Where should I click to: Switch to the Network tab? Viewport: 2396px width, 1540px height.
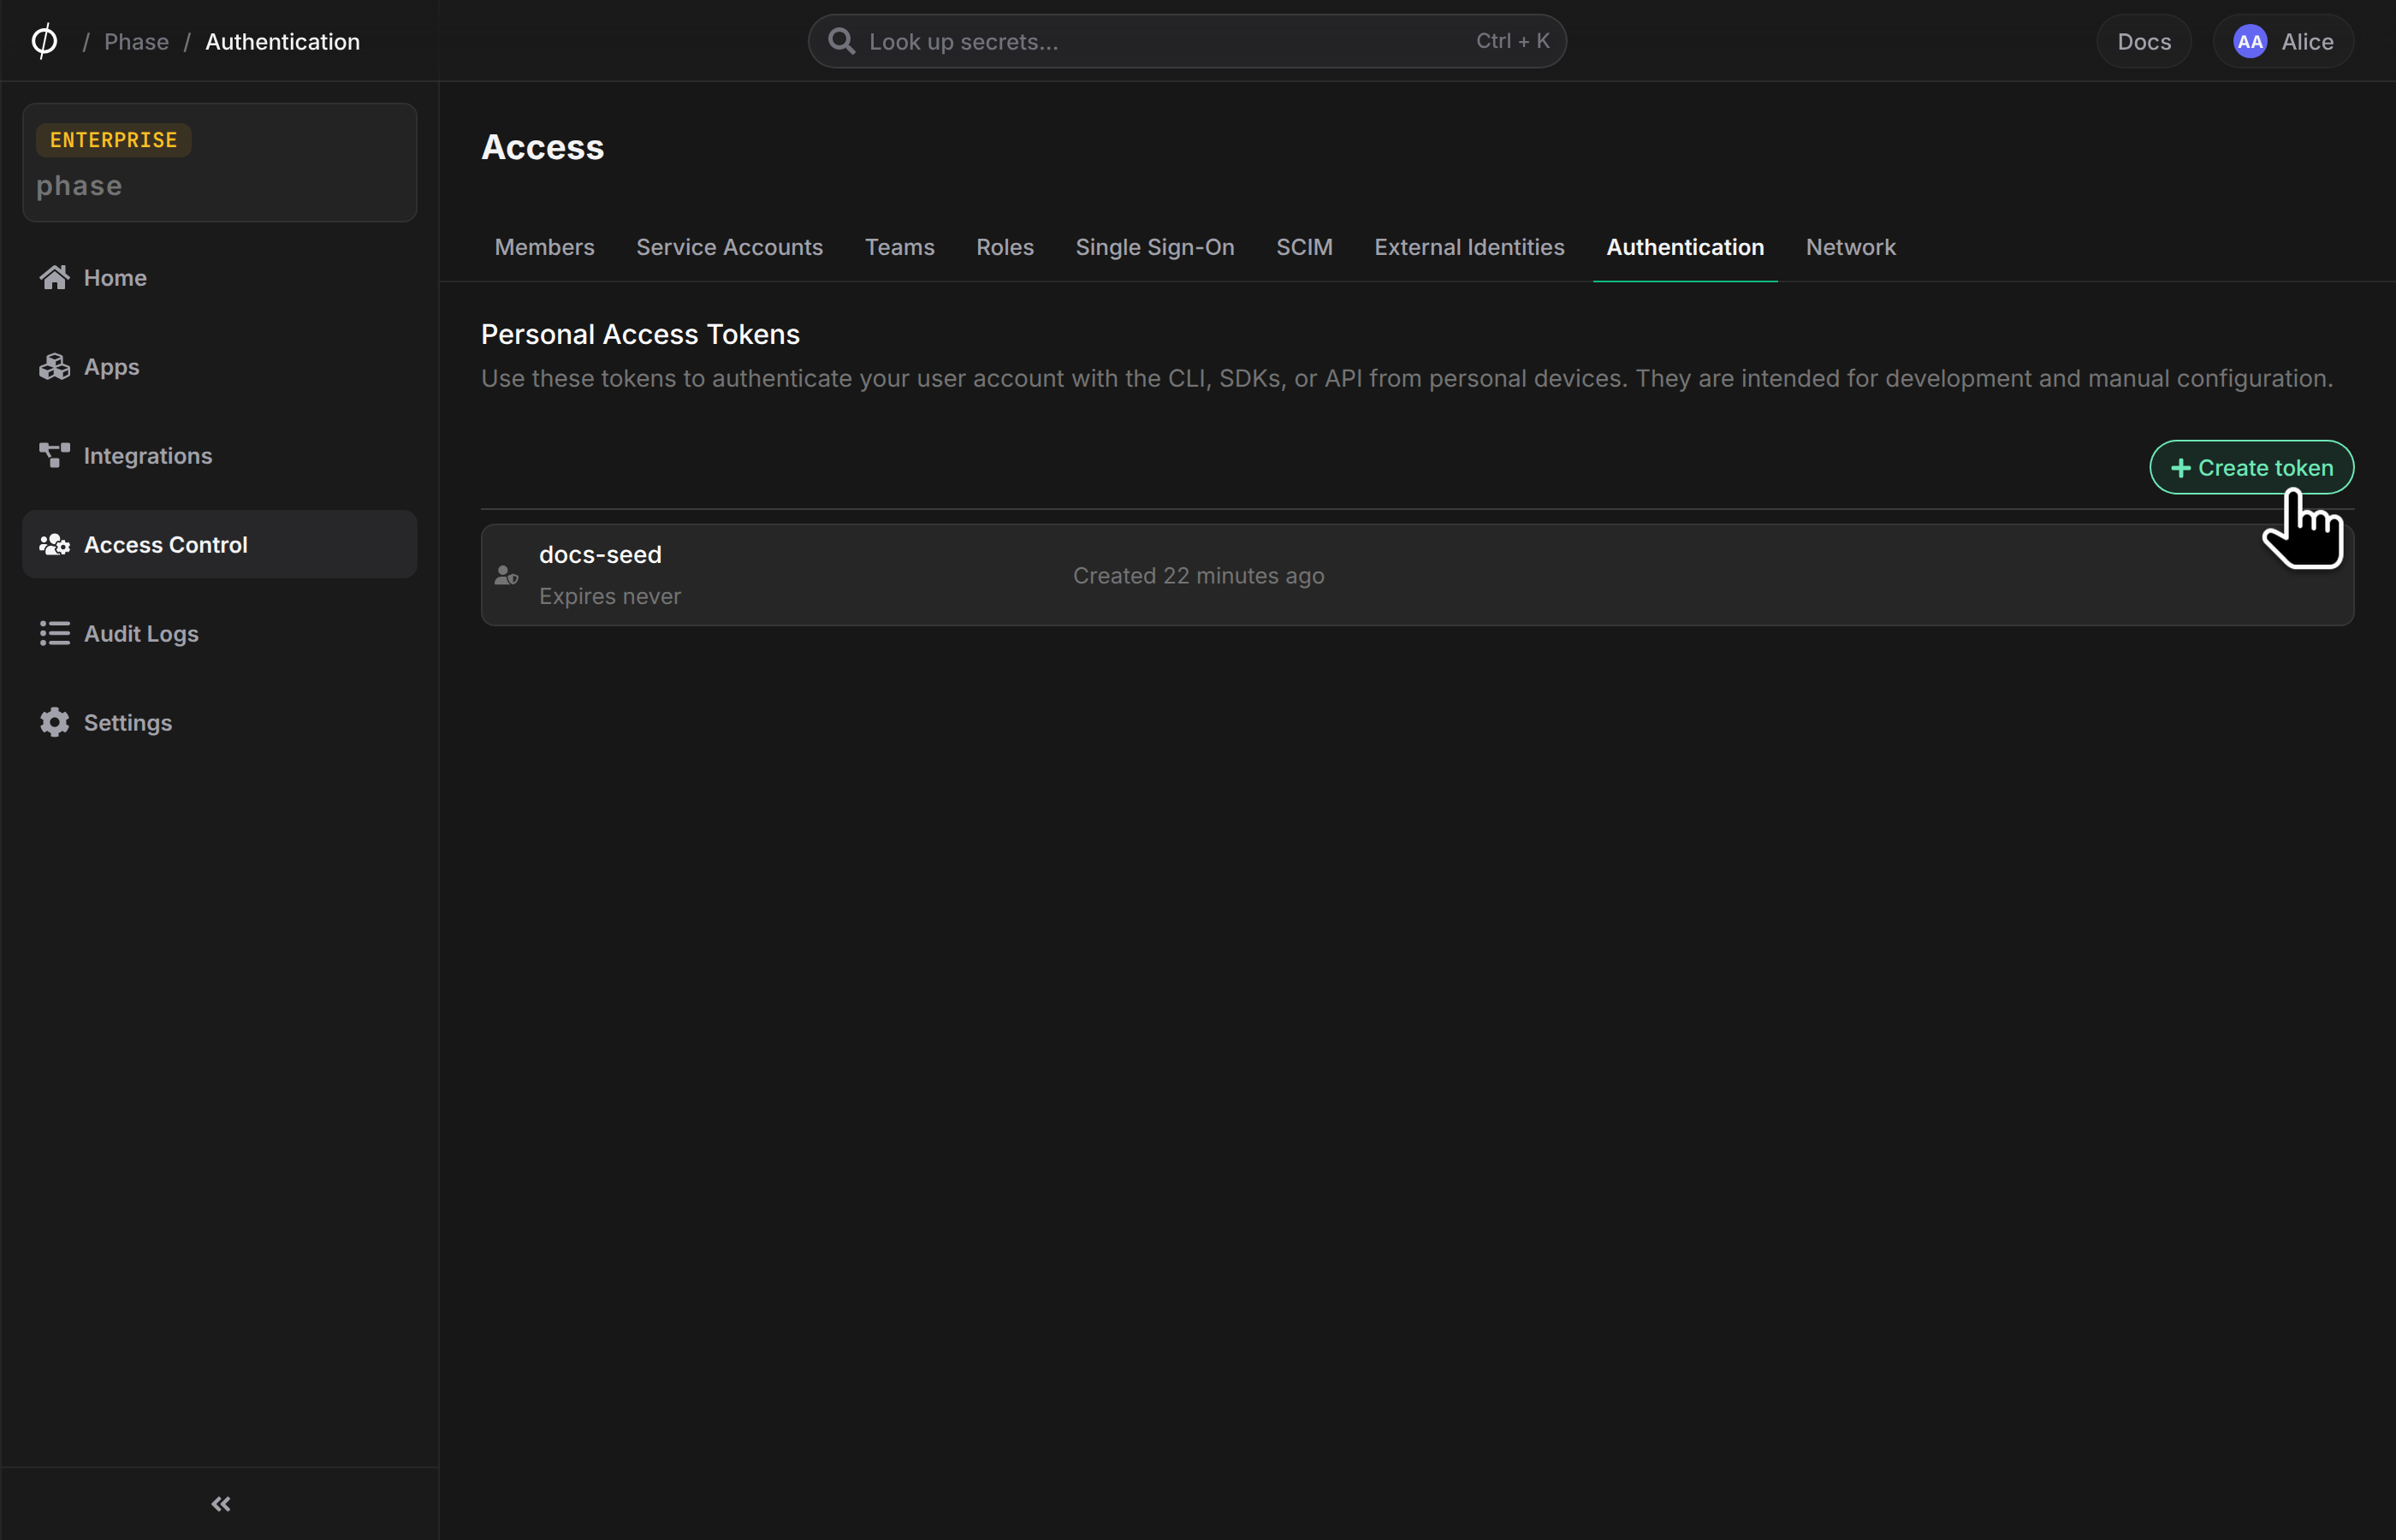coord(1850,247)
